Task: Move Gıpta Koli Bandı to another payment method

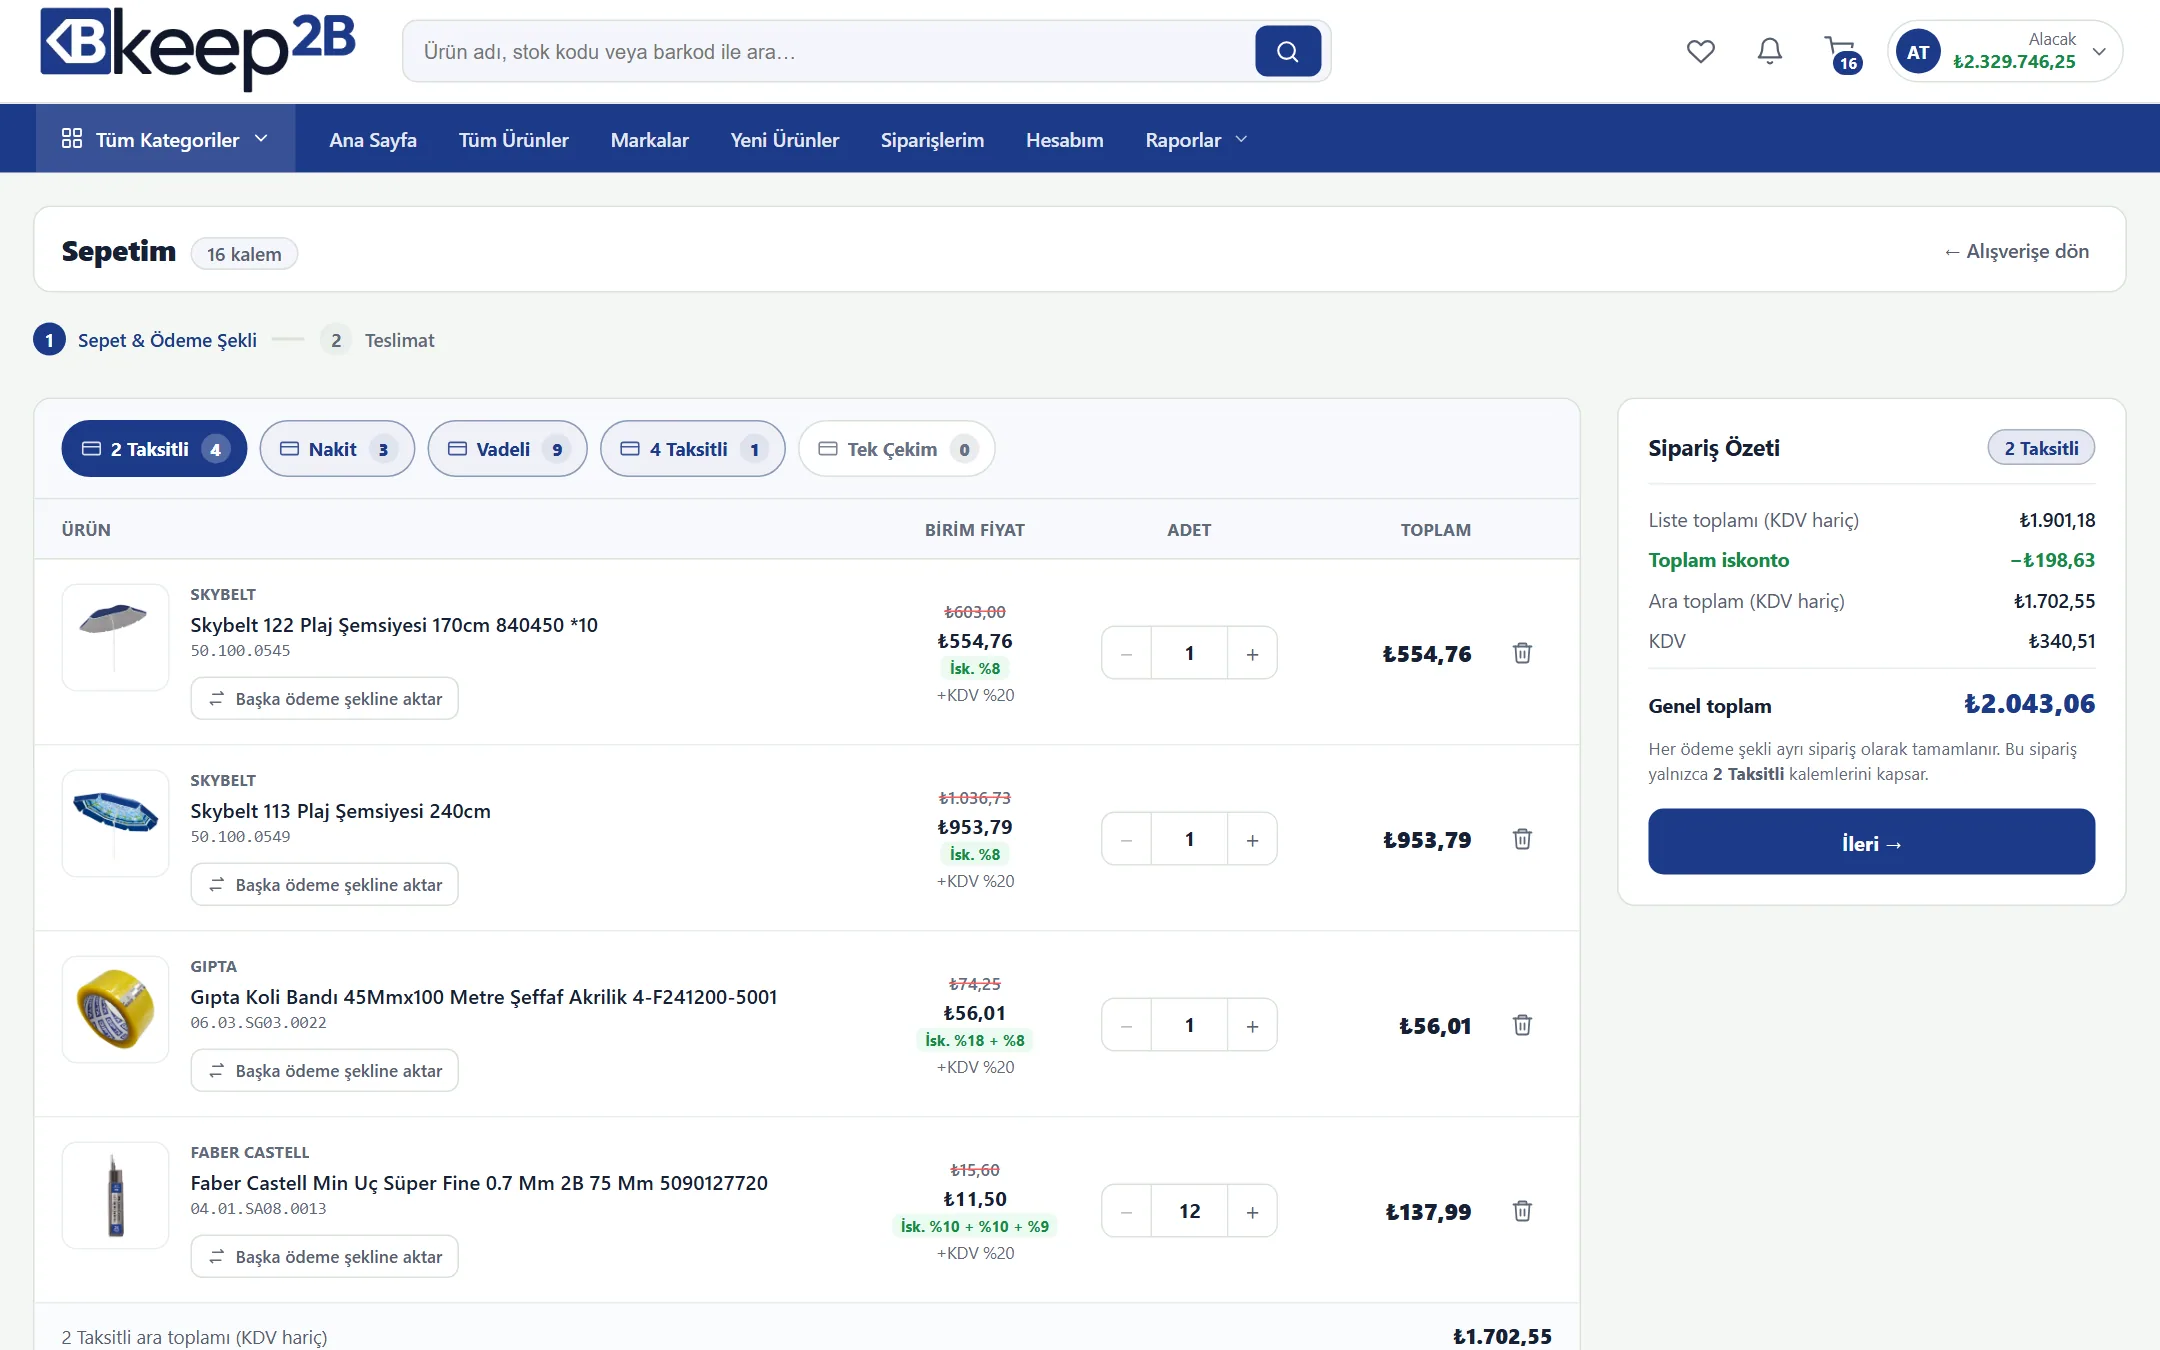Action: tap(324, 1071)
